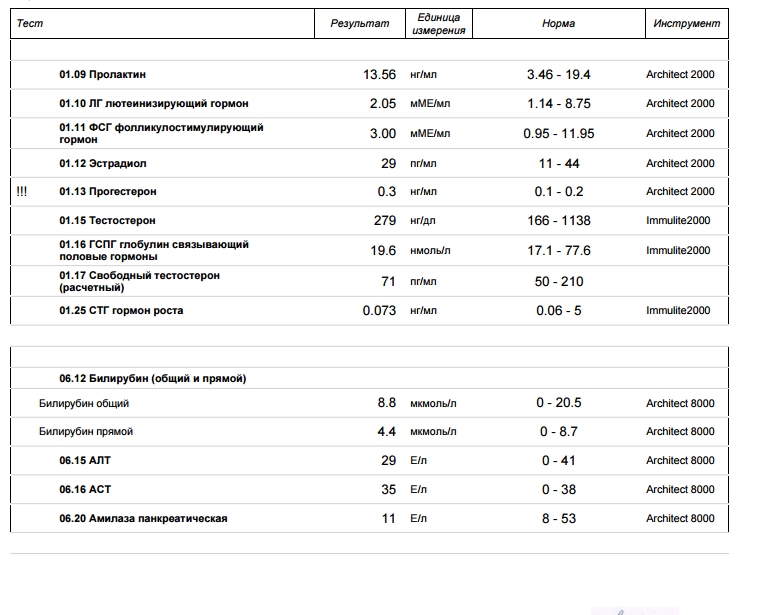This screenshot has width=763, height=615.
Task: Click the 'Единица измерения' column header
Action: tap(438, 24)
